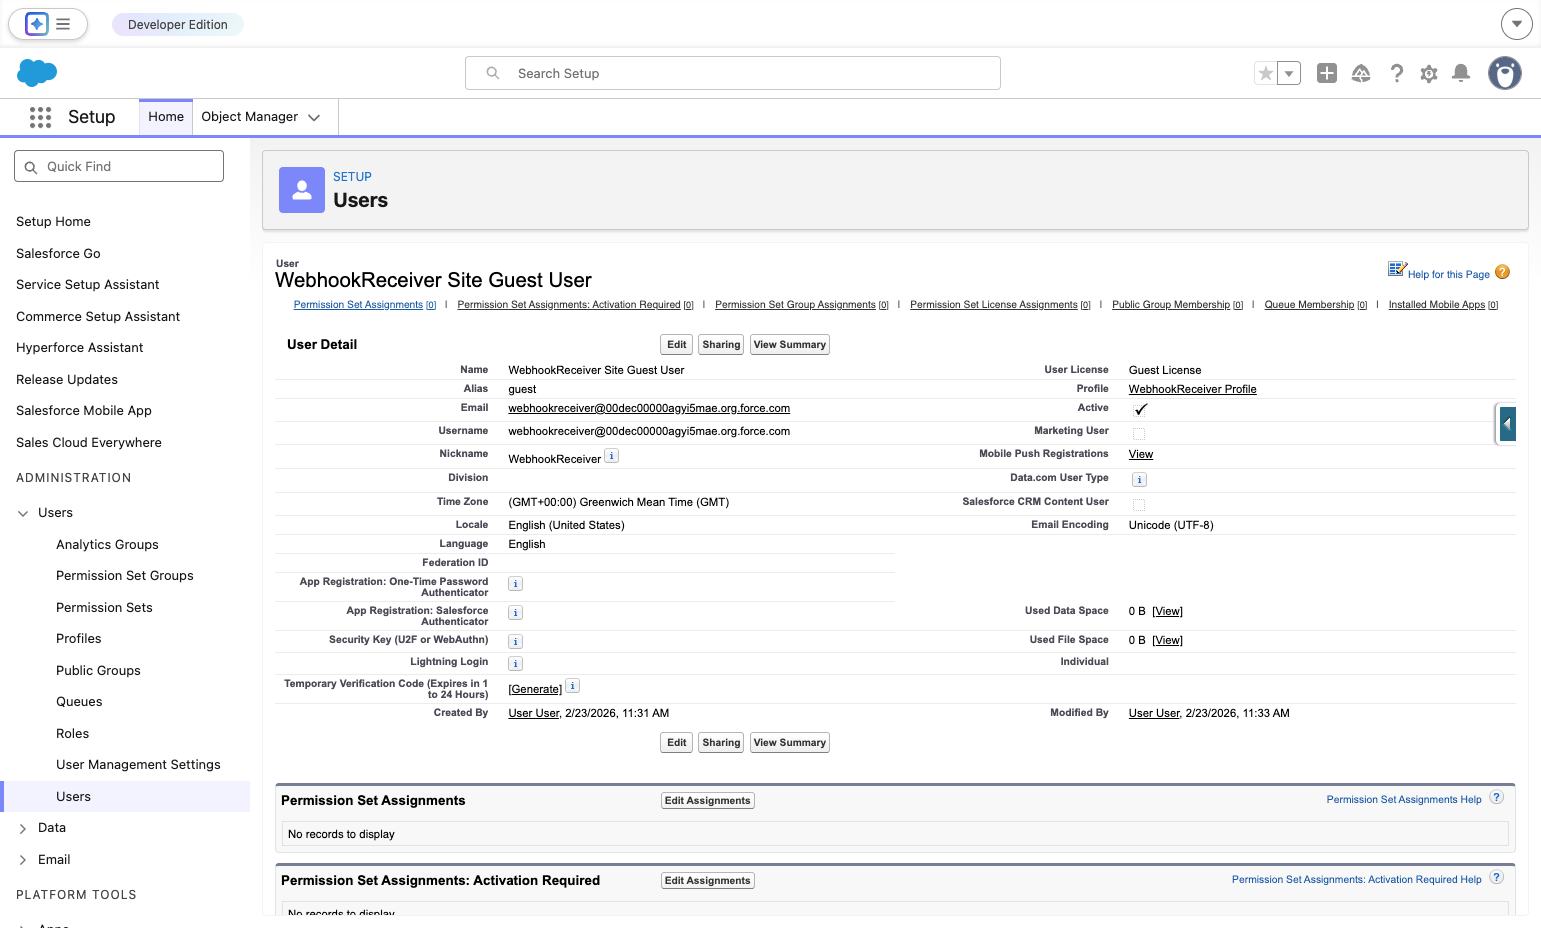Click Edit Assignments for Permission Set Assignments
The image size is (1541, 928).
coord(708,801)
